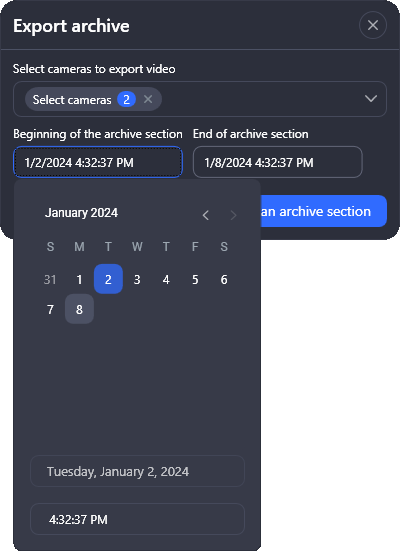Clear selected cameras with the X icon

(148, 99)
